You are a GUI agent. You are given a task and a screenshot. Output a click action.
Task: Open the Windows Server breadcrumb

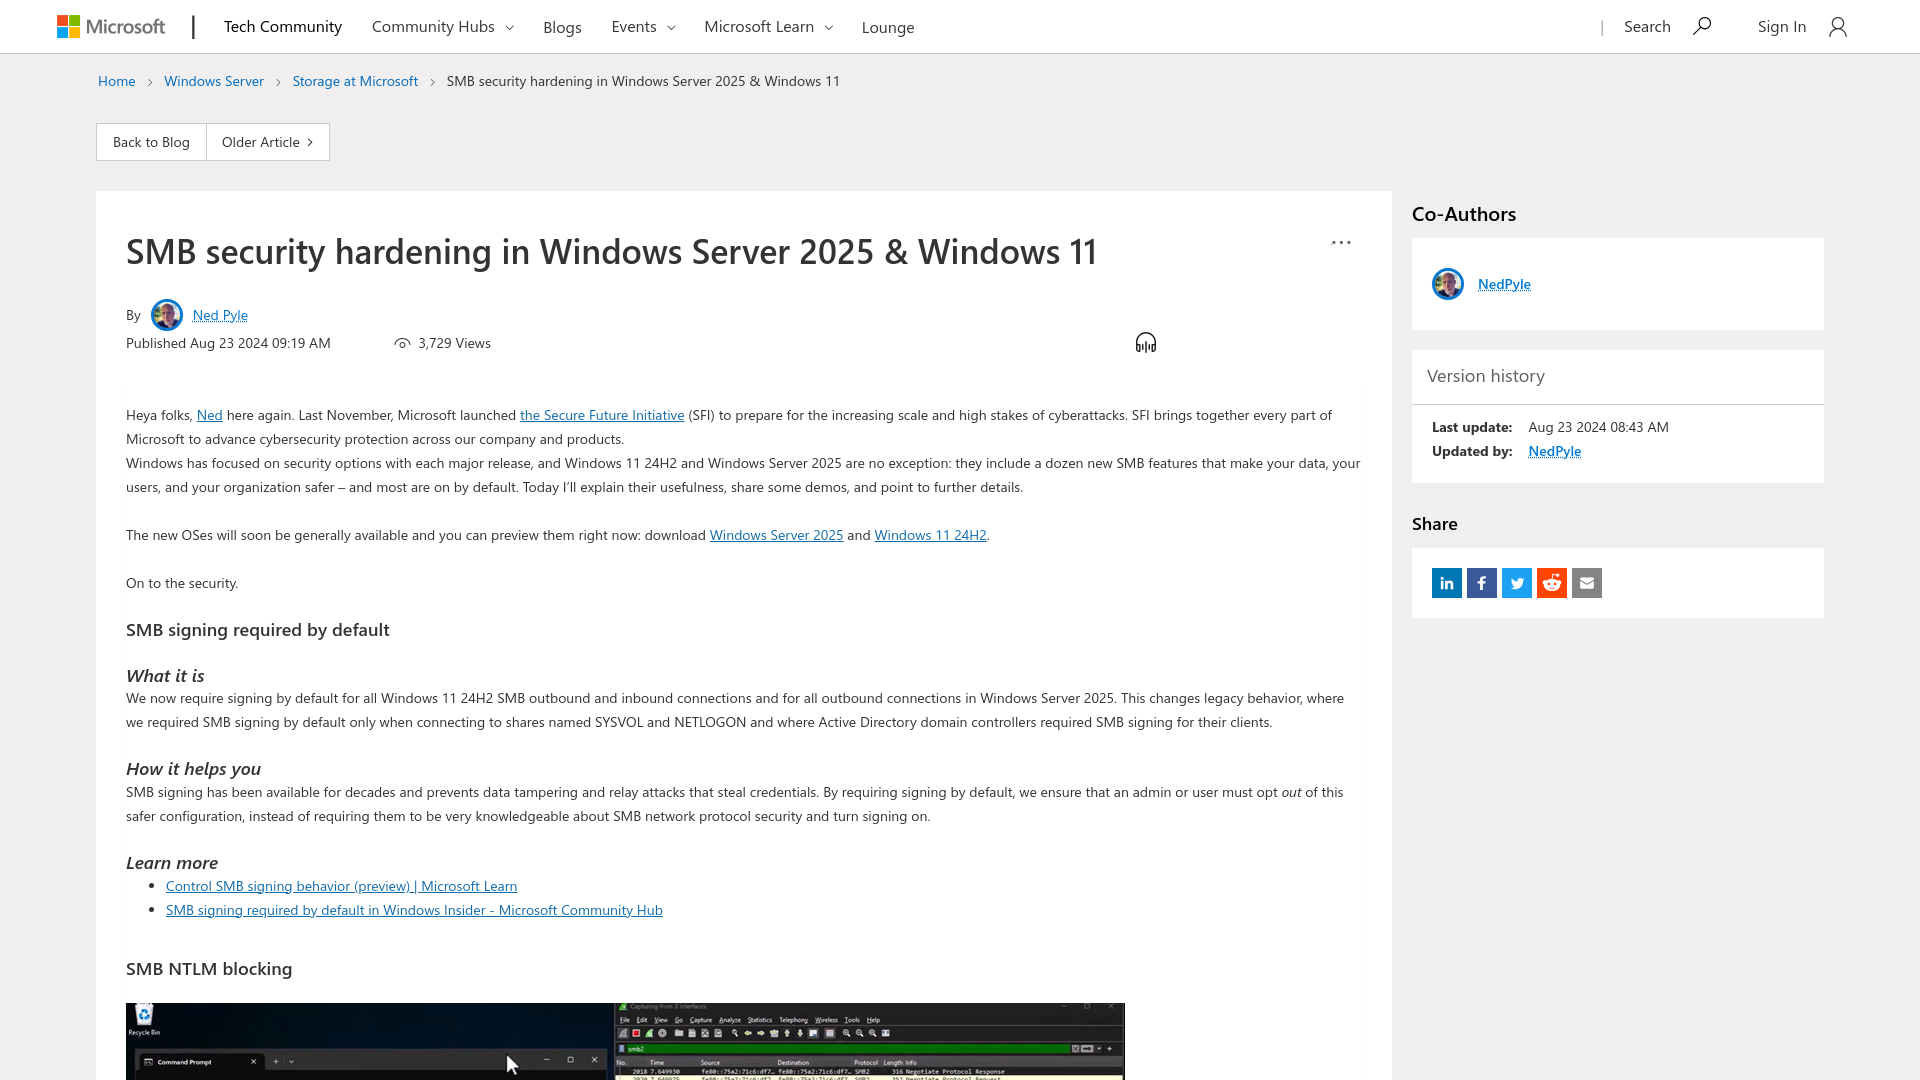tap(214, 81)
